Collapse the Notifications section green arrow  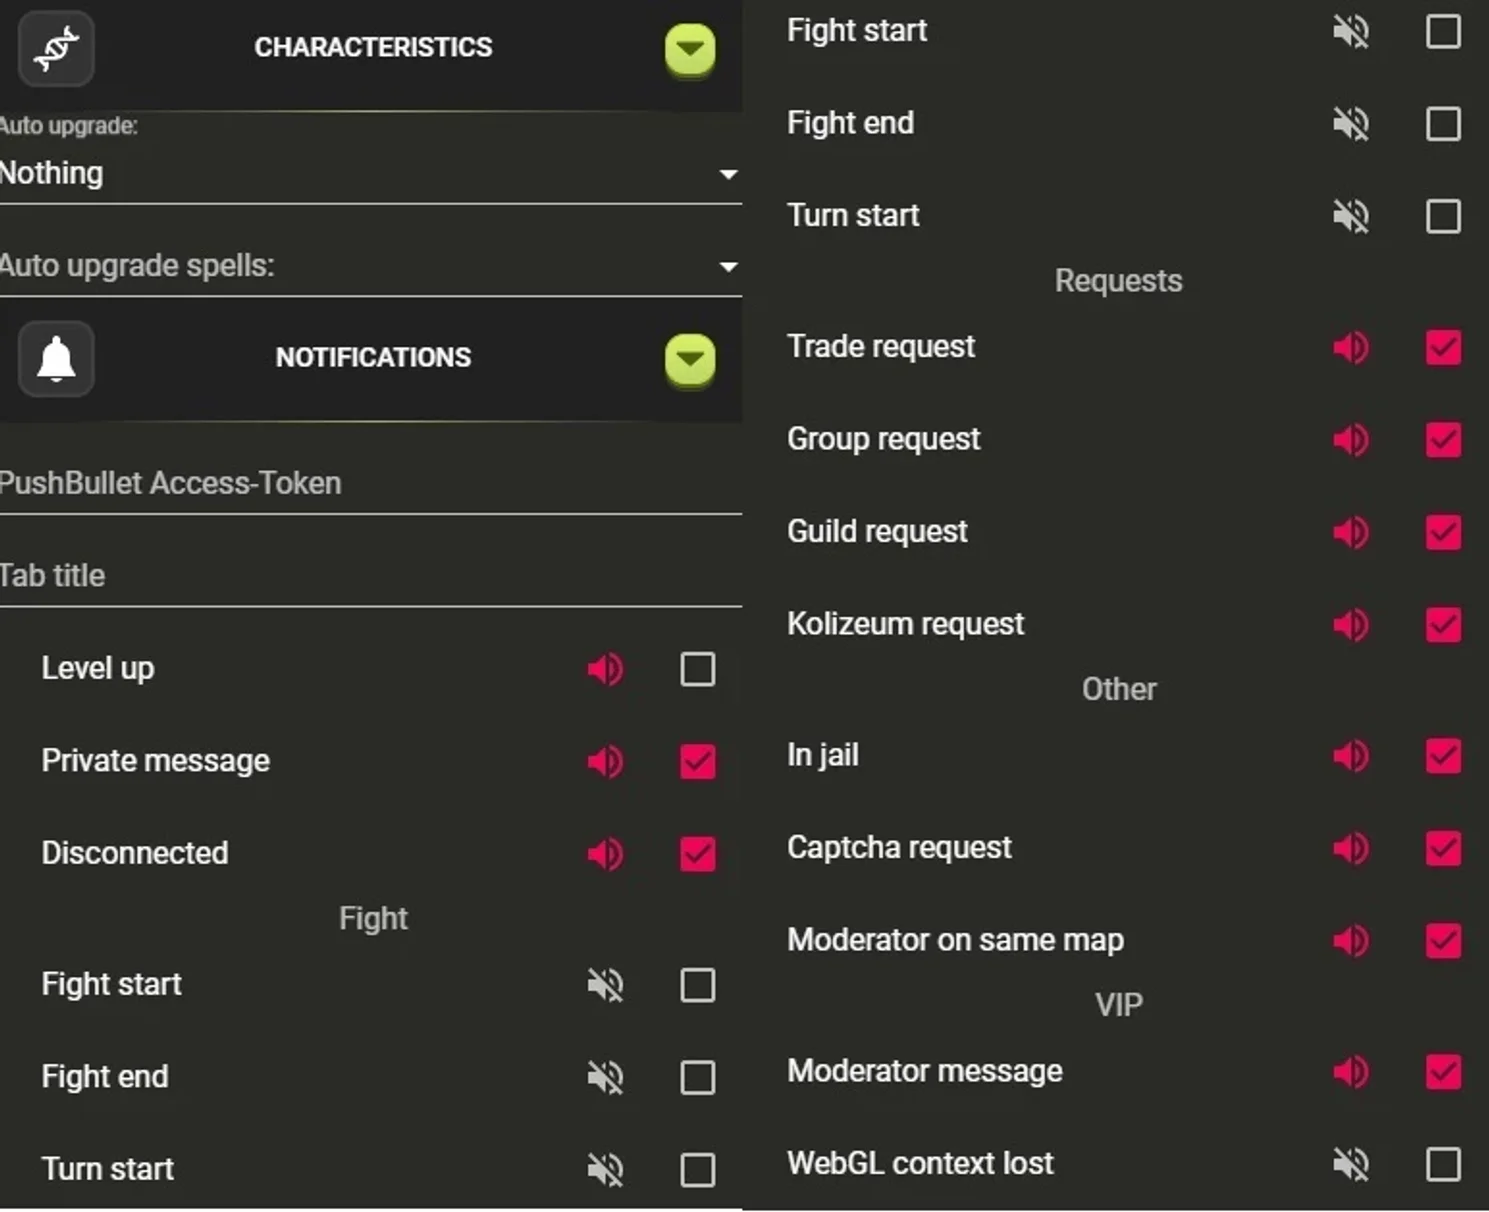690,359
